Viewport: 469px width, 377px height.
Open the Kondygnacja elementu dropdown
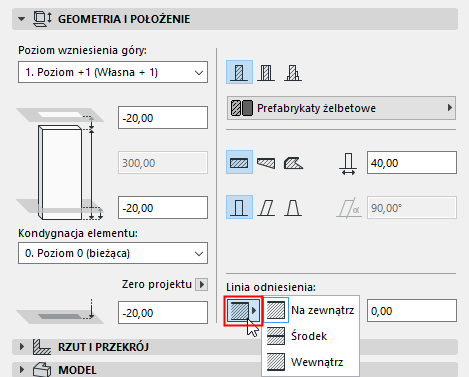(x=113, y=253)
